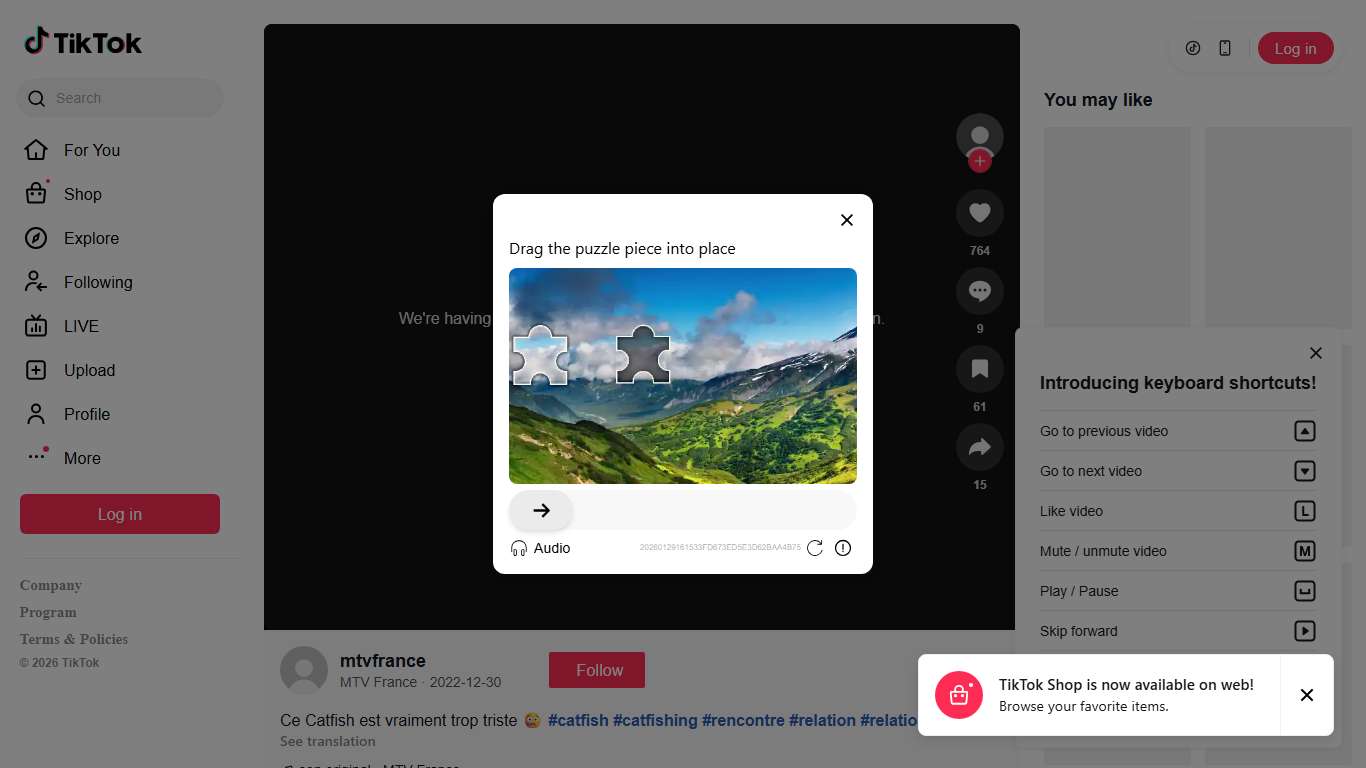Click the bookmark save icon
The width and height of the screenshot is (1366, 768).
(979, 369)
